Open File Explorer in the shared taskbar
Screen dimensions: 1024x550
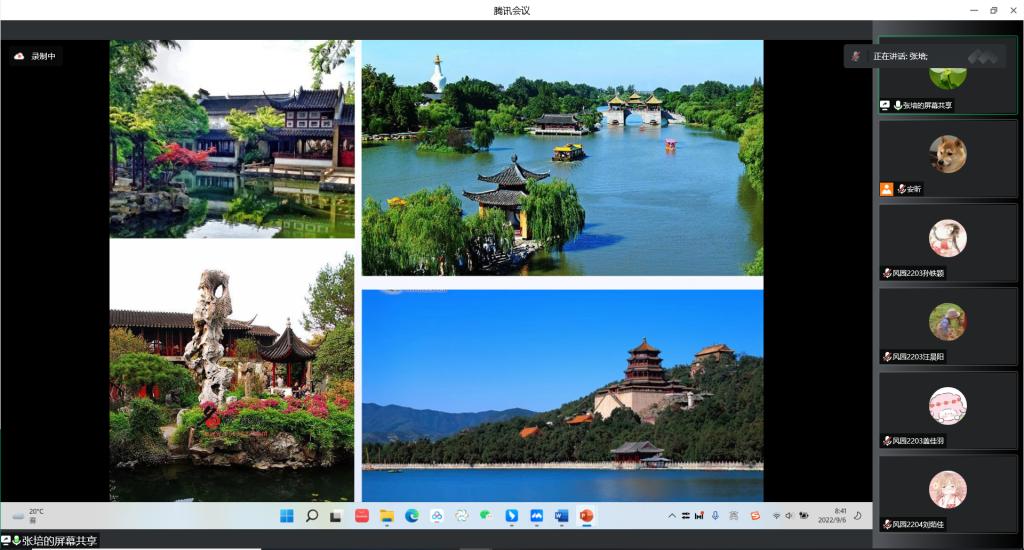[386, 516]
